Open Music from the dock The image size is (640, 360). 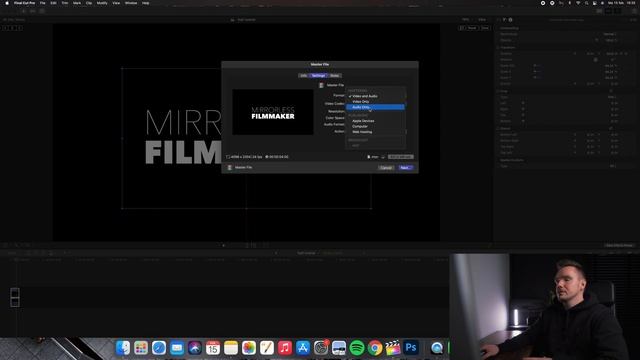(284, 348)
